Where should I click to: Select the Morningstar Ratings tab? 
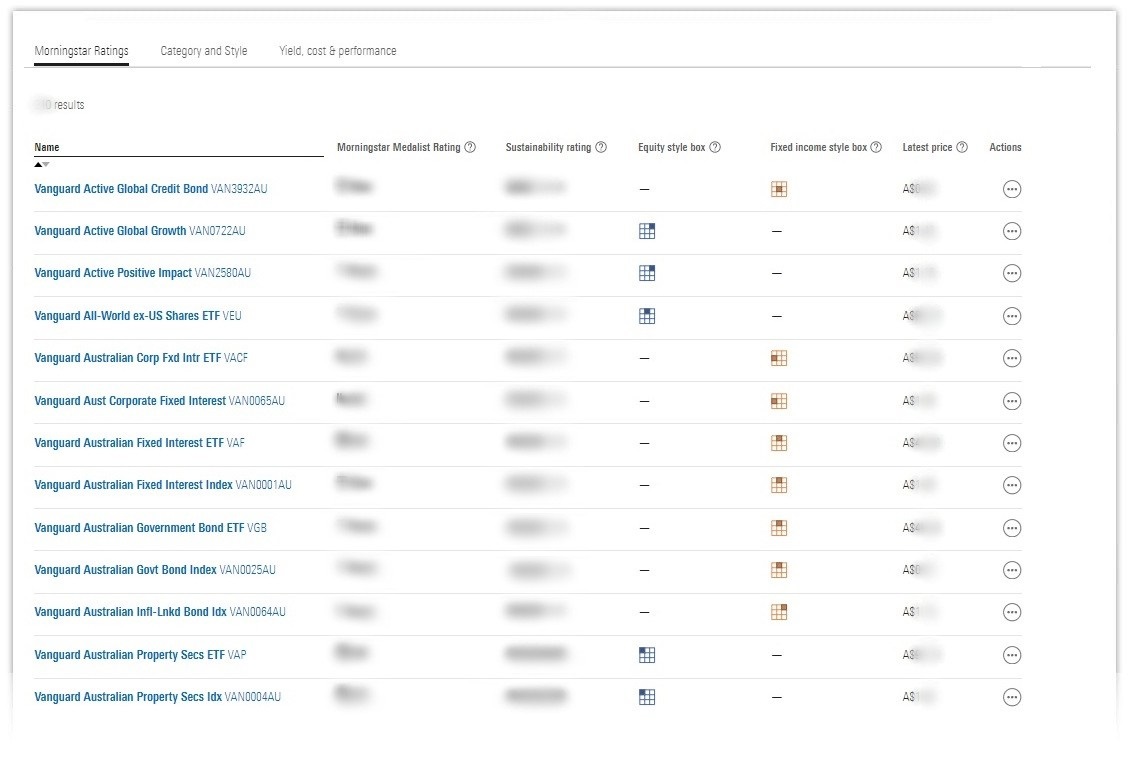click(81, 51)
